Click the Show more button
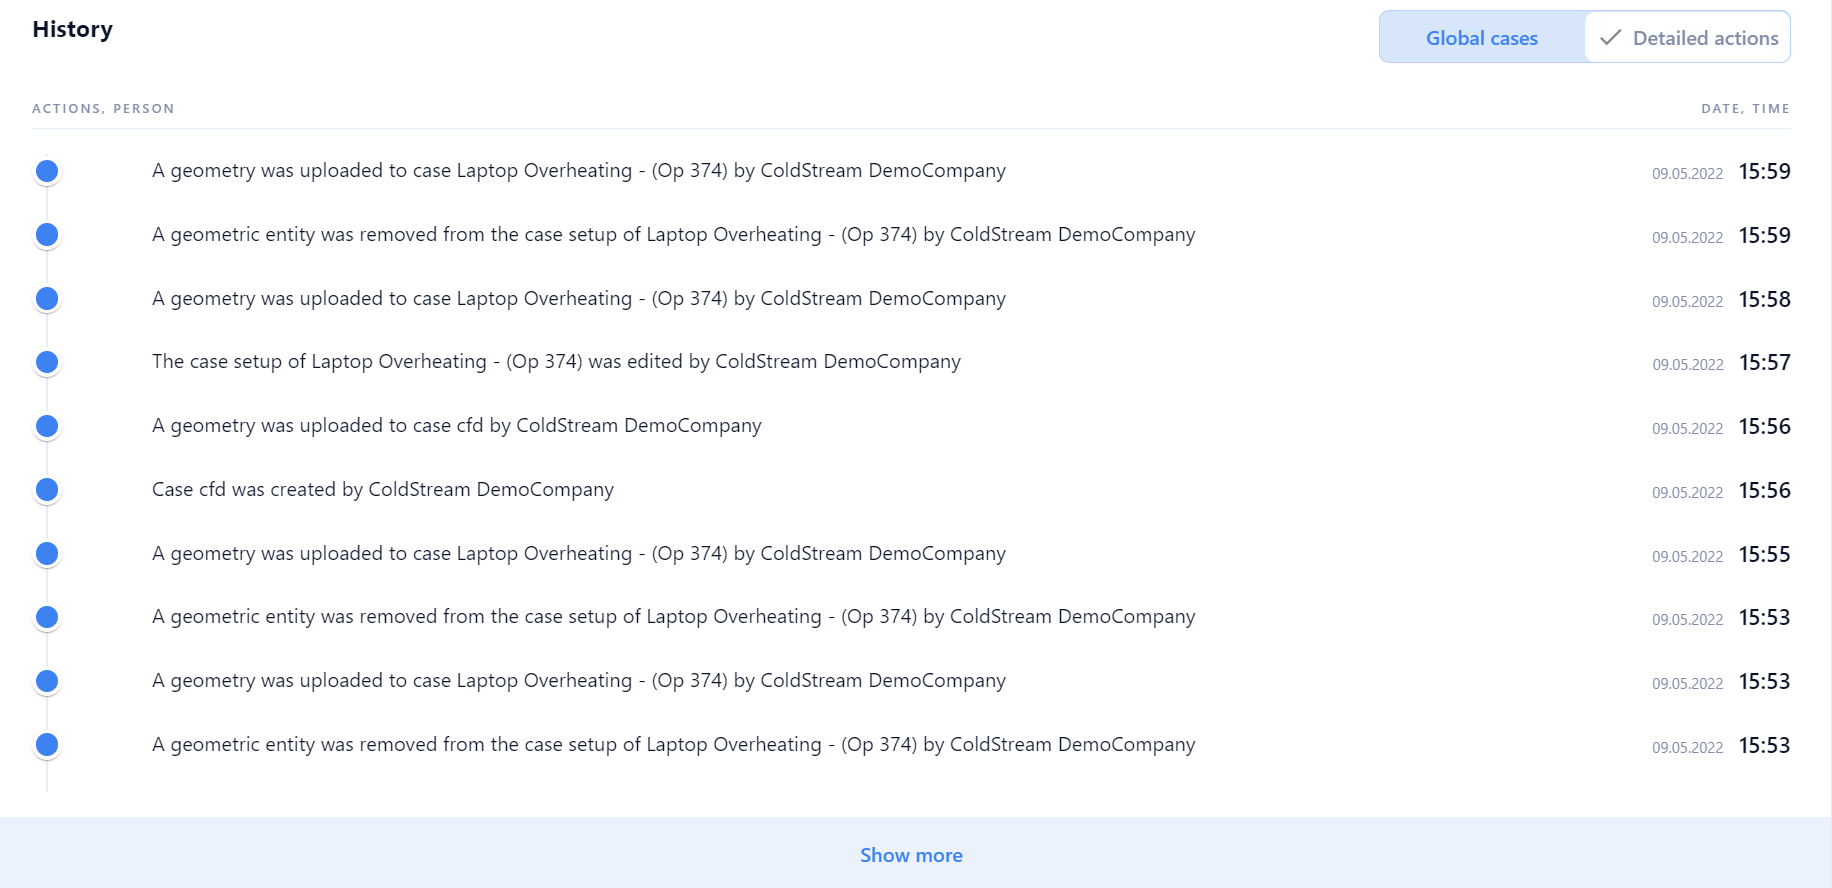The height and width of the screenshot is (888, 1832). pyautogui.click(x=911, y=855)
